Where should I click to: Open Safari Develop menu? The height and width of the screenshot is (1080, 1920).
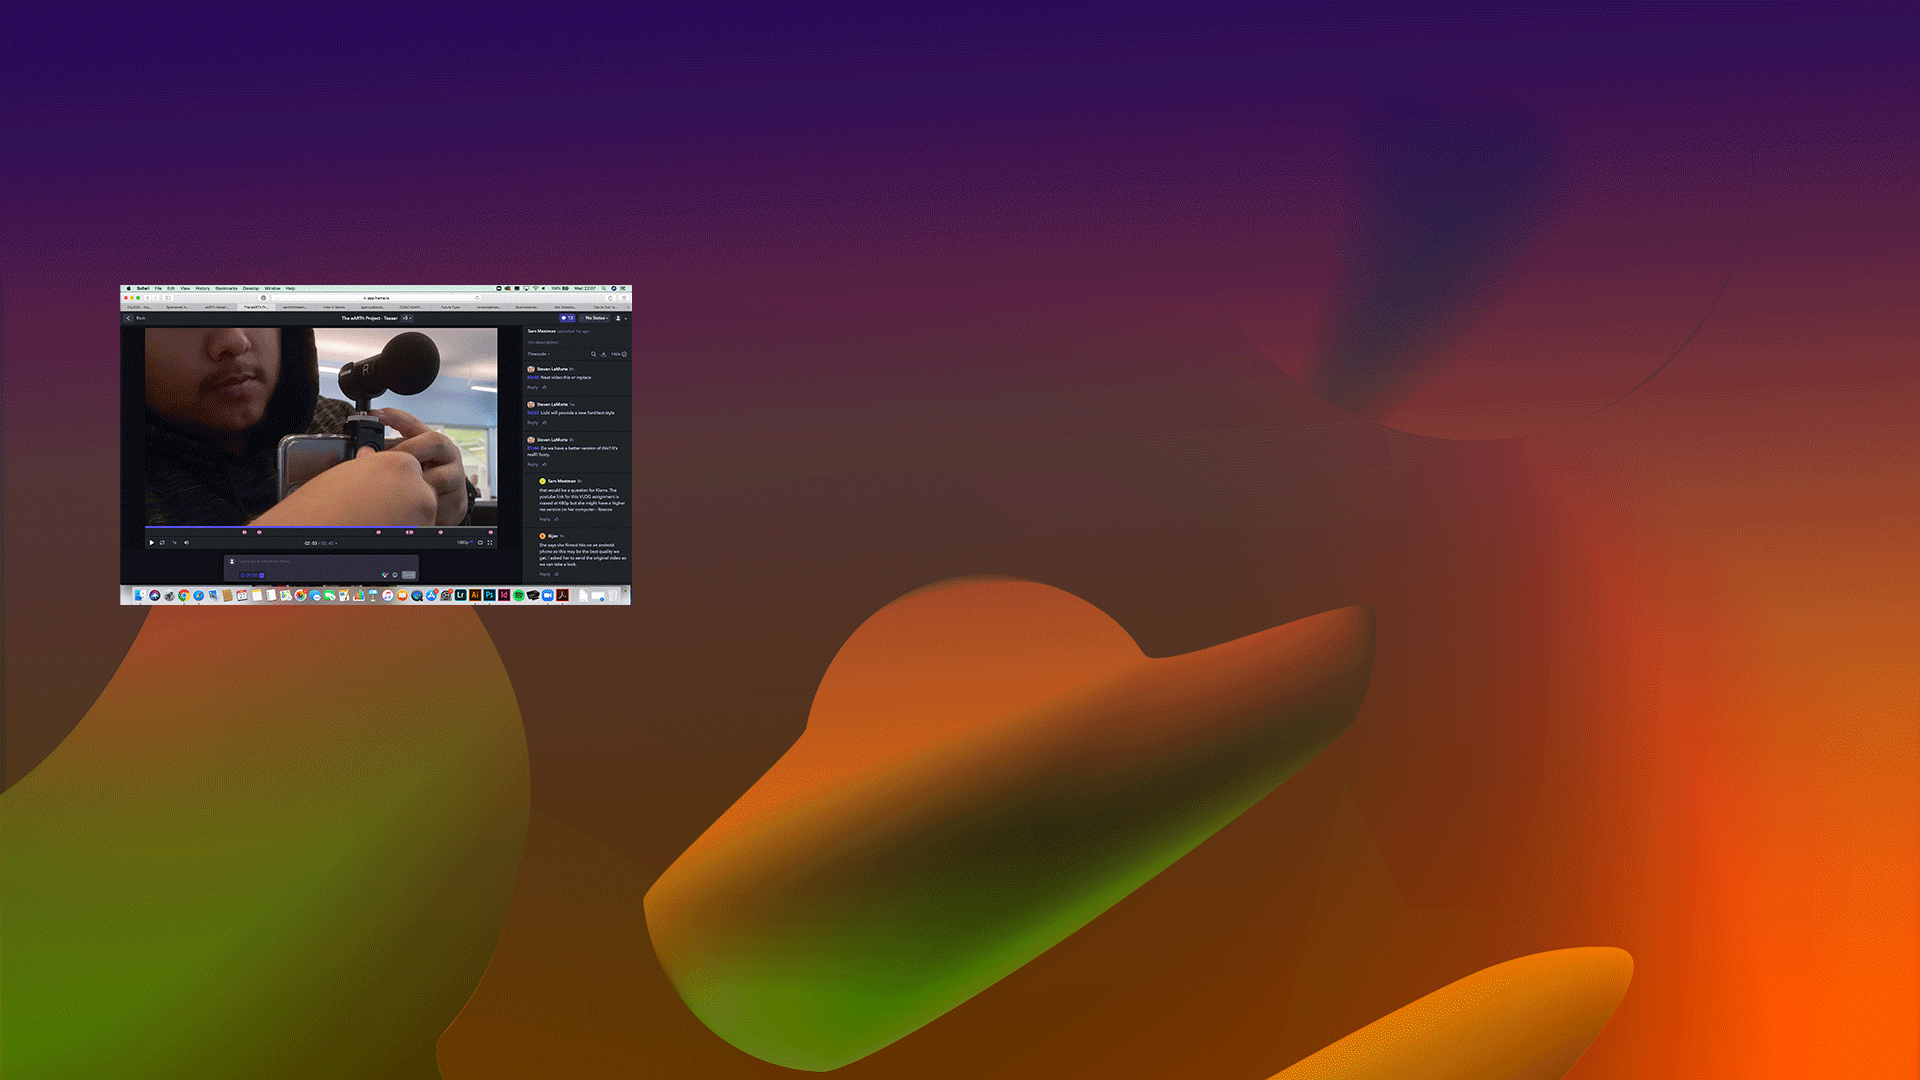251,288
